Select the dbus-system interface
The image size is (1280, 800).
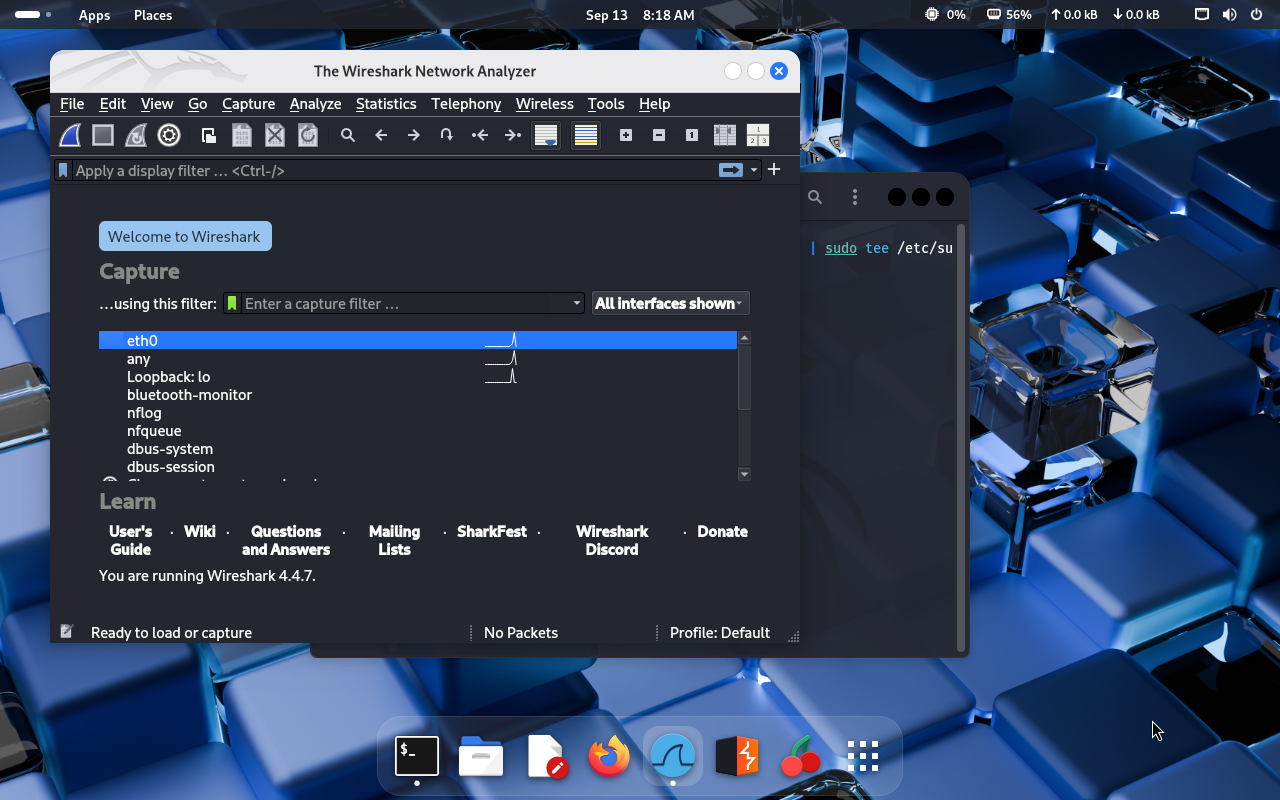pyautogui.click(x=418, y=449)
